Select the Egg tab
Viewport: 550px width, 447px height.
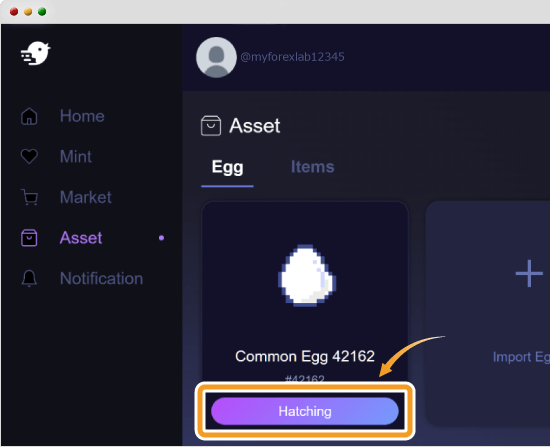pos(227,168)
